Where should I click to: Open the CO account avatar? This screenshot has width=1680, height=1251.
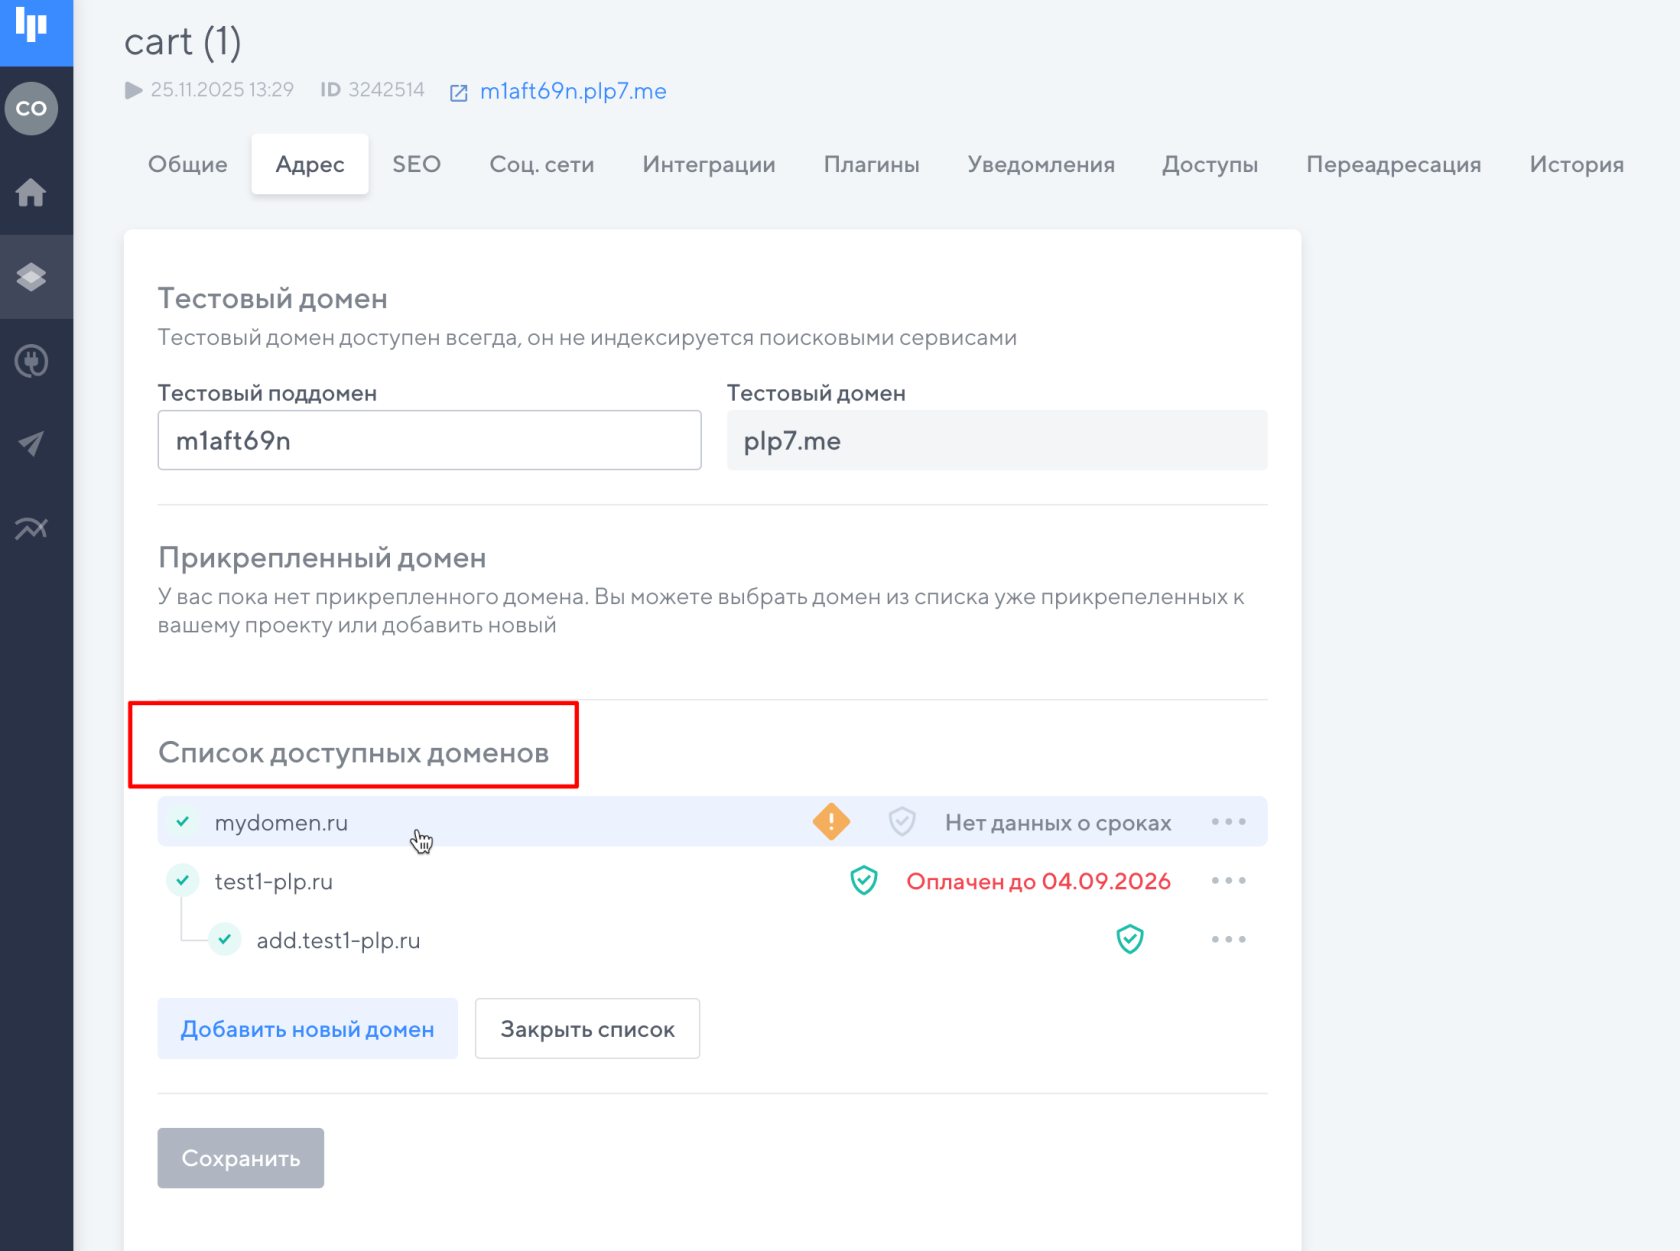pos(32,108)
